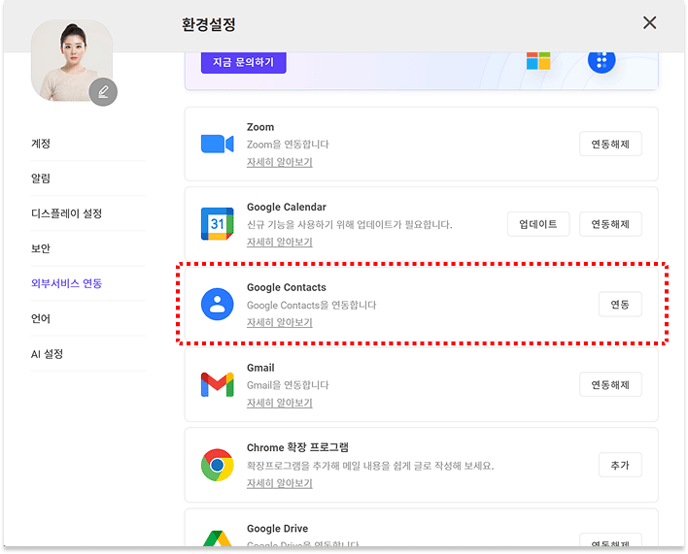Click the Google Calendar update-required description
The image size is (688, 554).
pyautogui.click(x=349, y=225)
